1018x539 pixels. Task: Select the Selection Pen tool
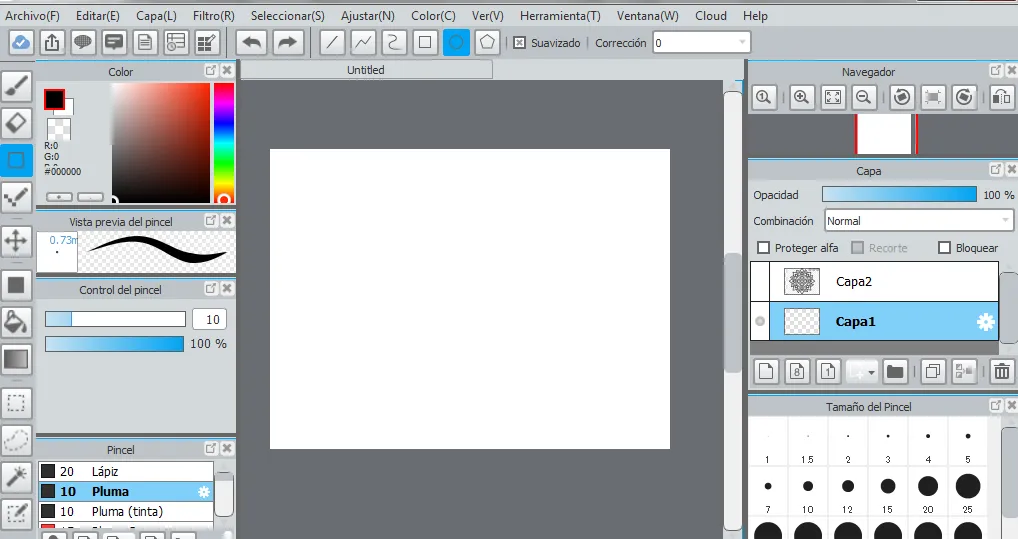(x=16, y=513)
